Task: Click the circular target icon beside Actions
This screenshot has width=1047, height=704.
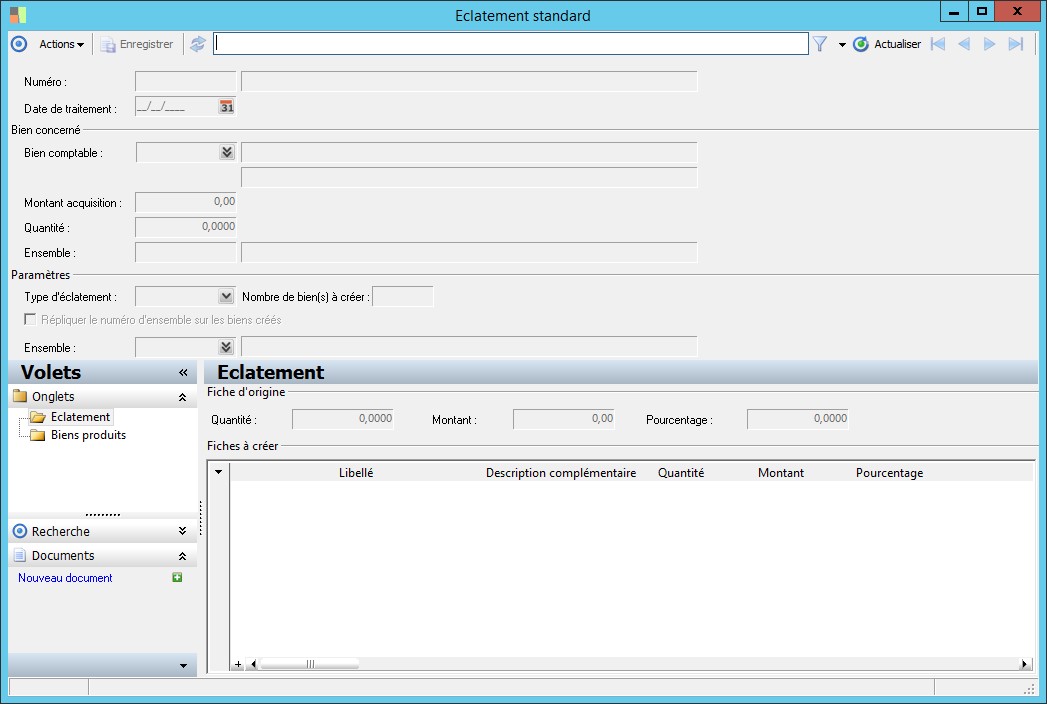Action: coord(19,44)
